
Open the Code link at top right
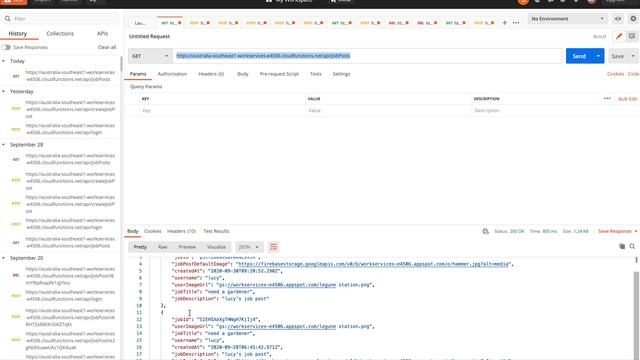point(633,74)
